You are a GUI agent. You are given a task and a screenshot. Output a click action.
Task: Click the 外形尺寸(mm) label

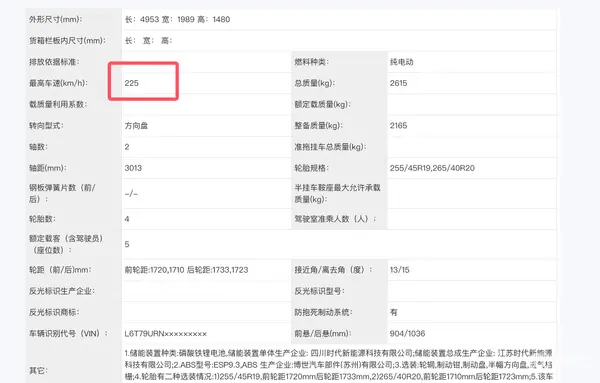pos(55,19)
